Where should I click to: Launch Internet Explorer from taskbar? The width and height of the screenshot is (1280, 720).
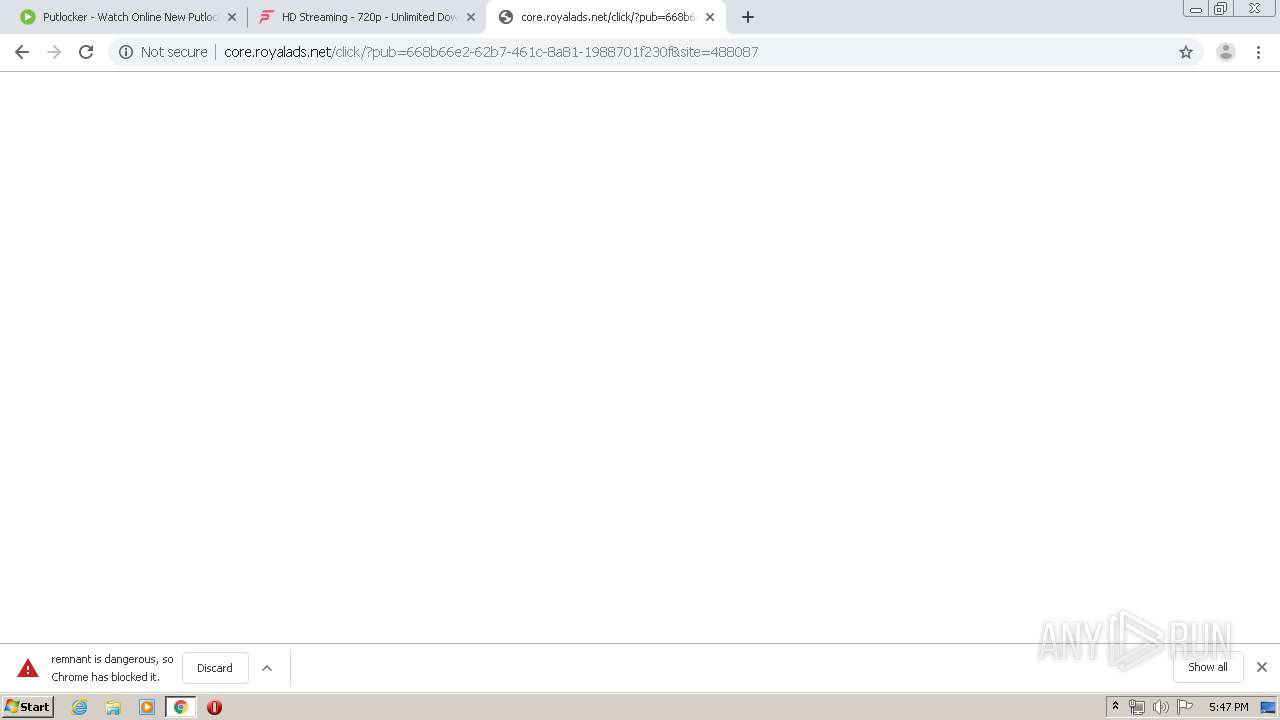(x=80, y=707)
